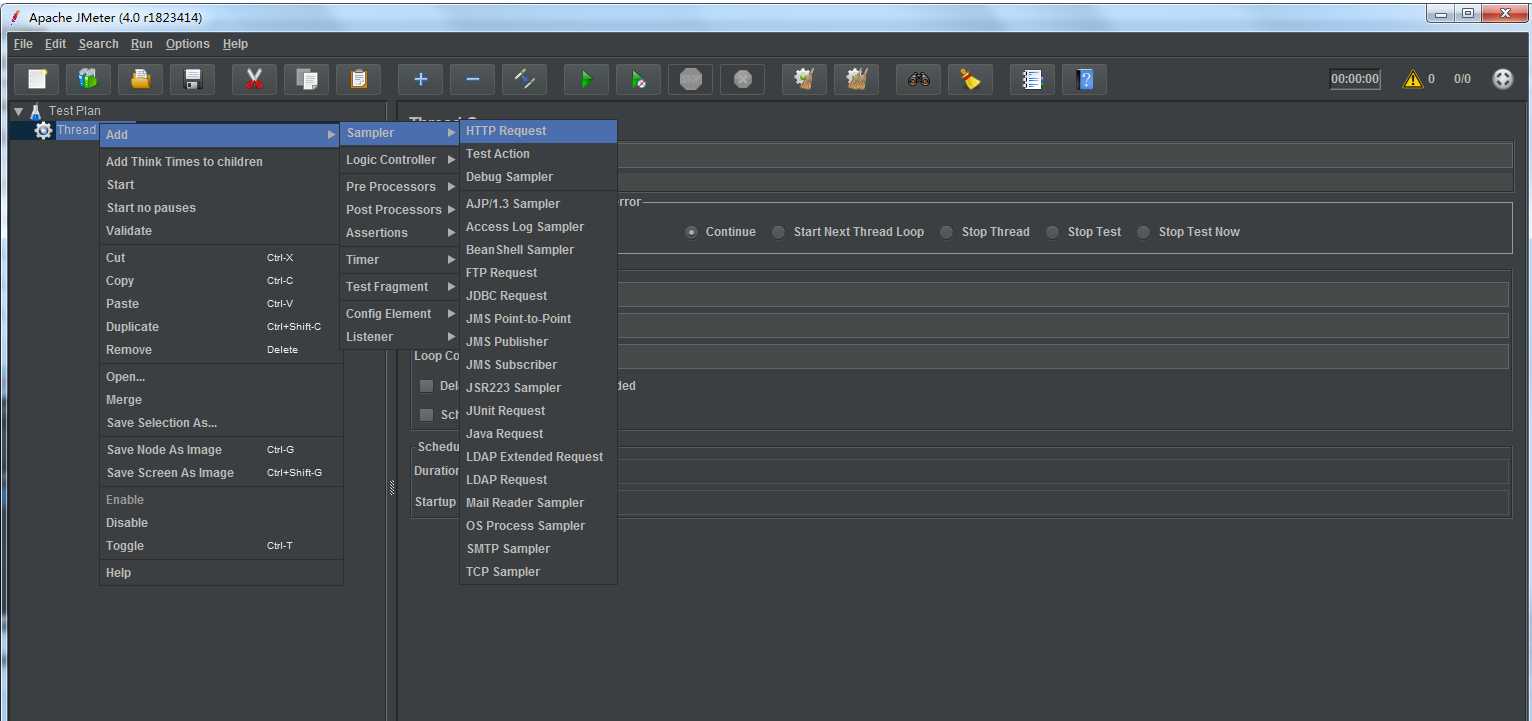The width and height of the screenshot is (1532, 721).
Task: Click the clipboard Paste toolbar icon
Action: coord(358,79)
